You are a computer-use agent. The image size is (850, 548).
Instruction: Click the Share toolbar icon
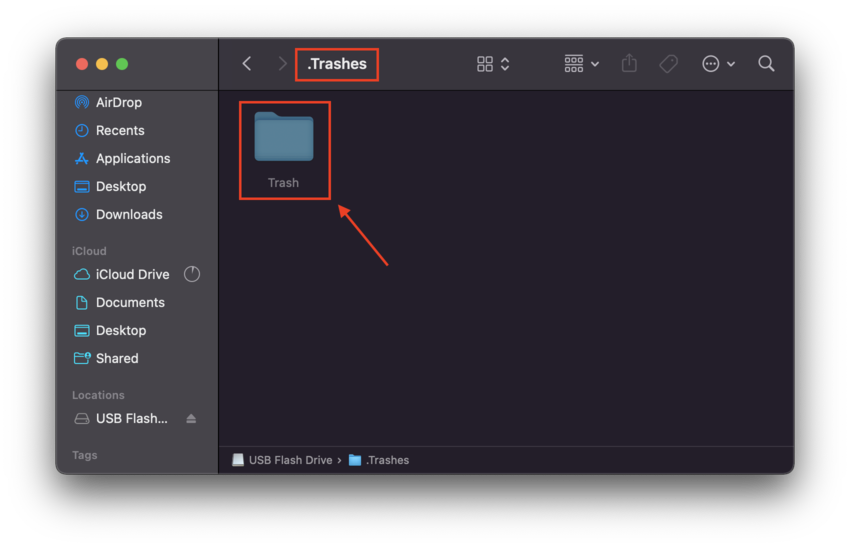click(x=629, y=63)
